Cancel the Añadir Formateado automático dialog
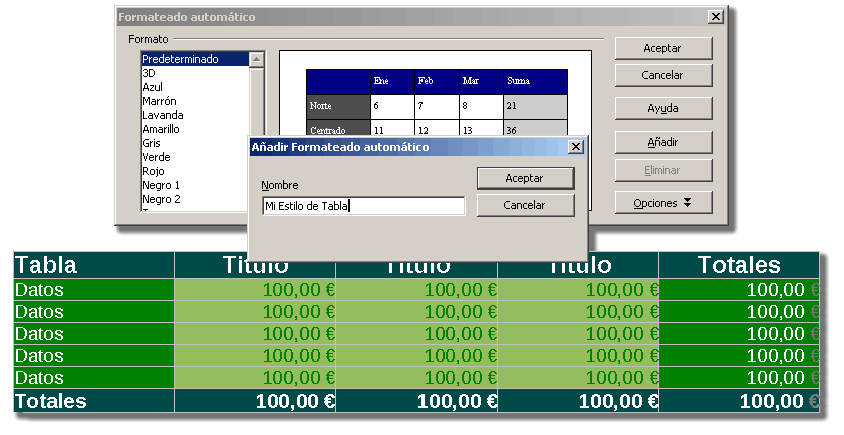Screen dimensions: 844x435 525,205
